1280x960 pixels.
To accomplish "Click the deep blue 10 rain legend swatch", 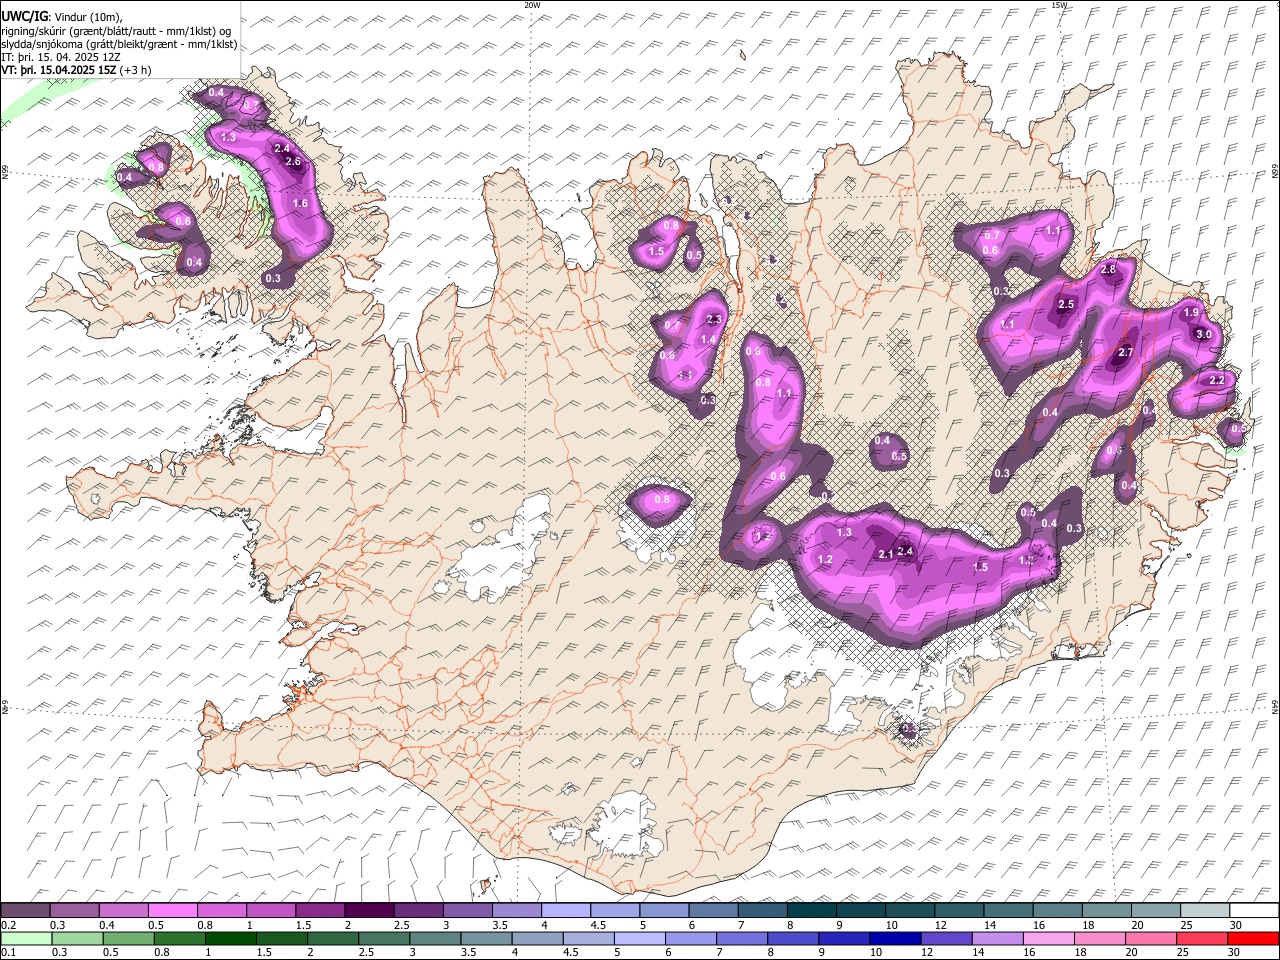I will [x=896, y=938].
